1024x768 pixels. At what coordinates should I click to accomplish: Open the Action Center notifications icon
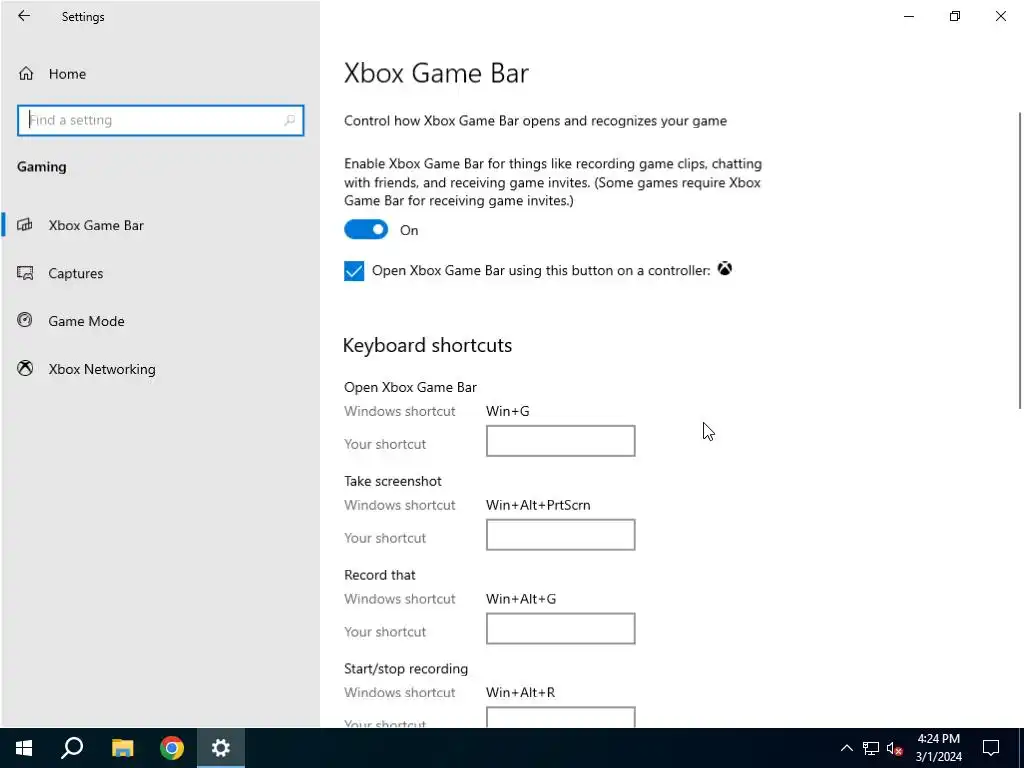991,748
